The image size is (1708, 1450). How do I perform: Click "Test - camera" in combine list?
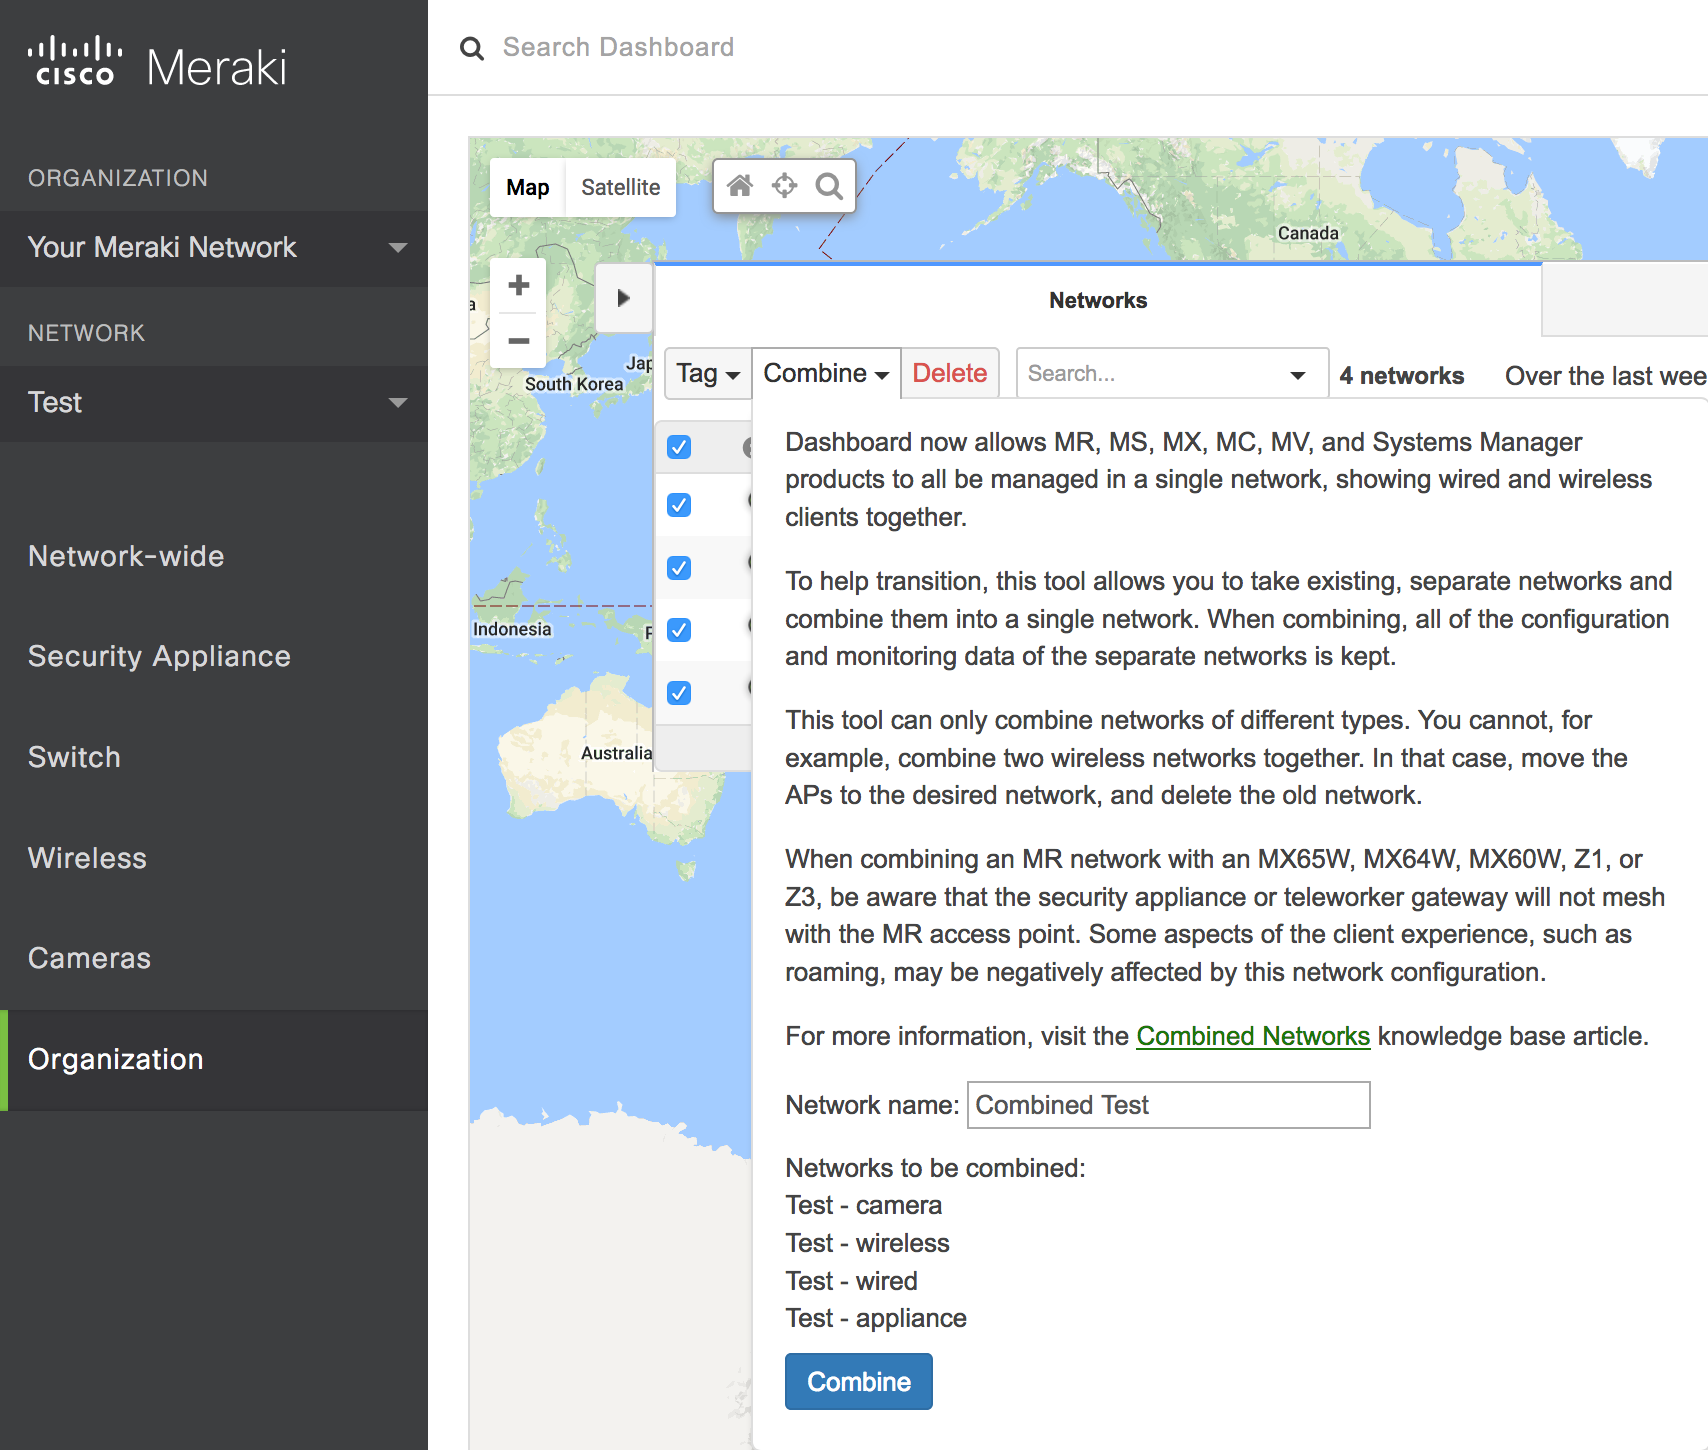[x=864, y=1206]
